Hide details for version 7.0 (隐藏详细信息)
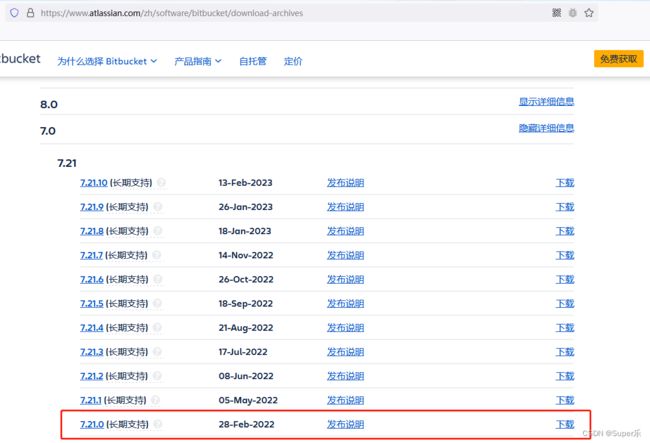Image resolution: width=650 pixels, height=443 pixels. click(x=546, y=128)
